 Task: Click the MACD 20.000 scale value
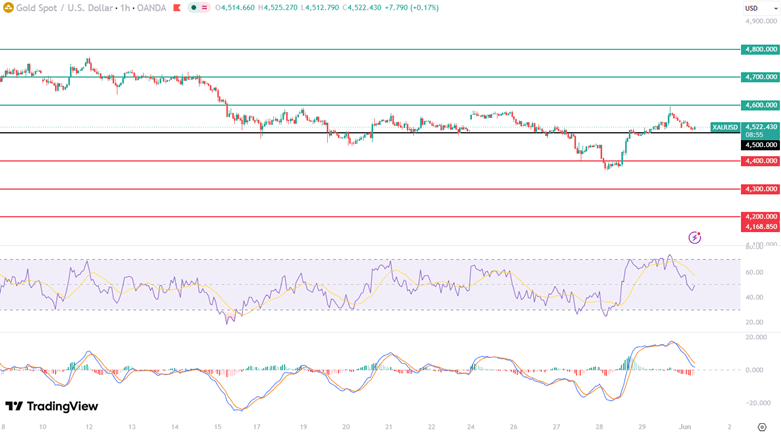click(756, 337)
